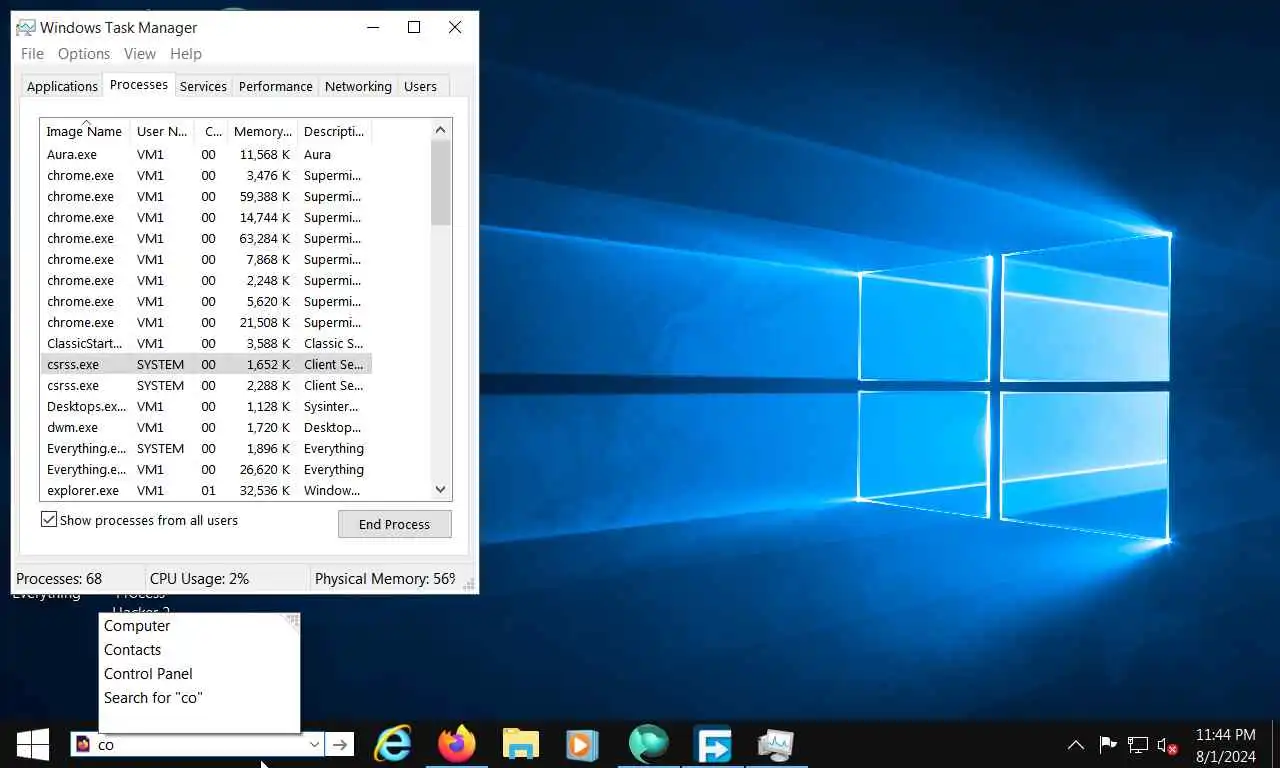Select the Desktops.exe process row

coord(206,407)
